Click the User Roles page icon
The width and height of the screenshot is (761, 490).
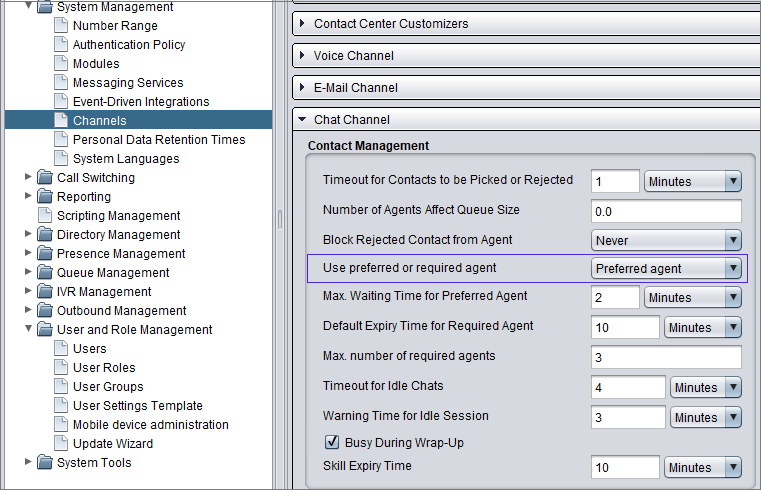[61, 367]
